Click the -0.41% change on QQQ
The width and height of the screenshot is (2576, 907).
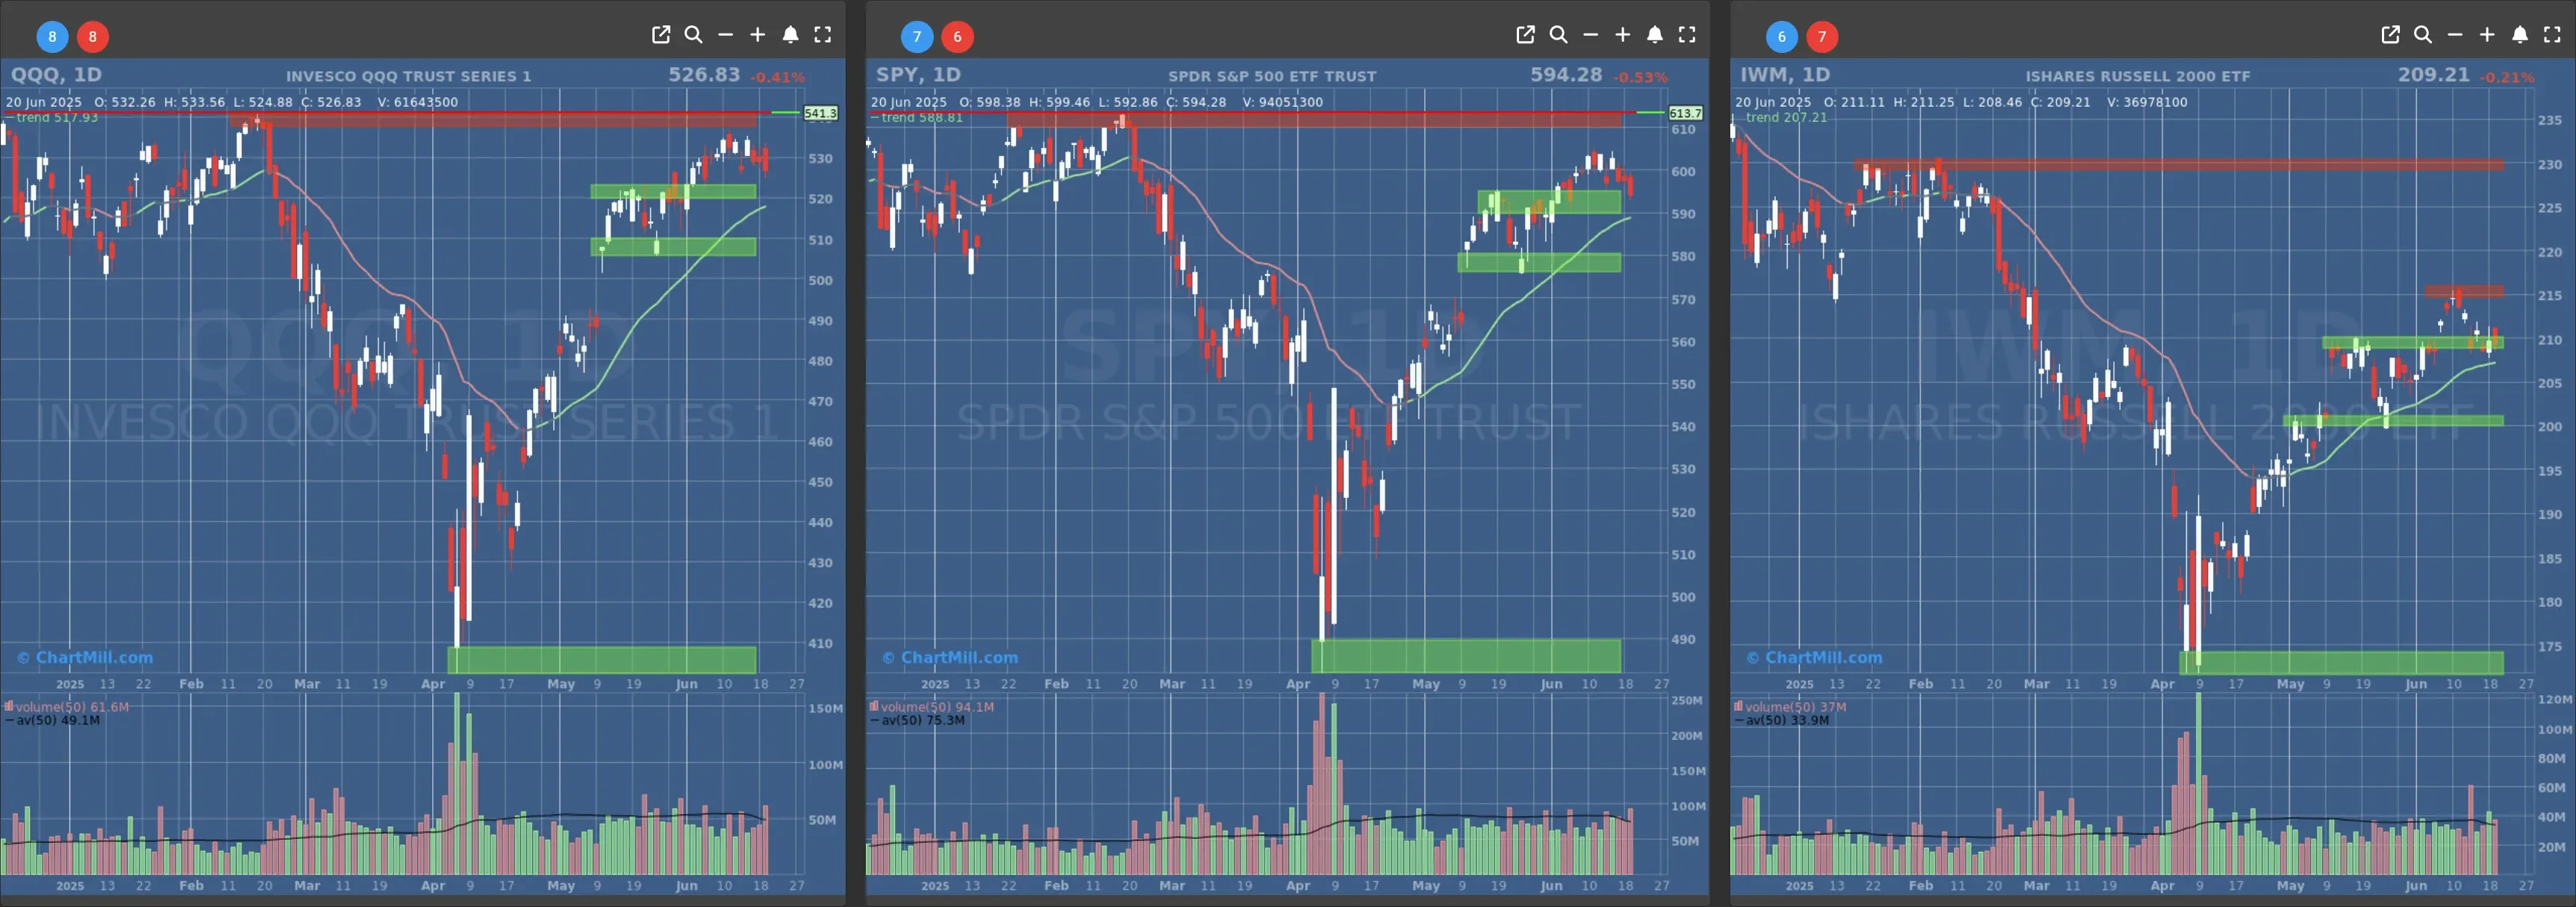(x=777, y=77)
